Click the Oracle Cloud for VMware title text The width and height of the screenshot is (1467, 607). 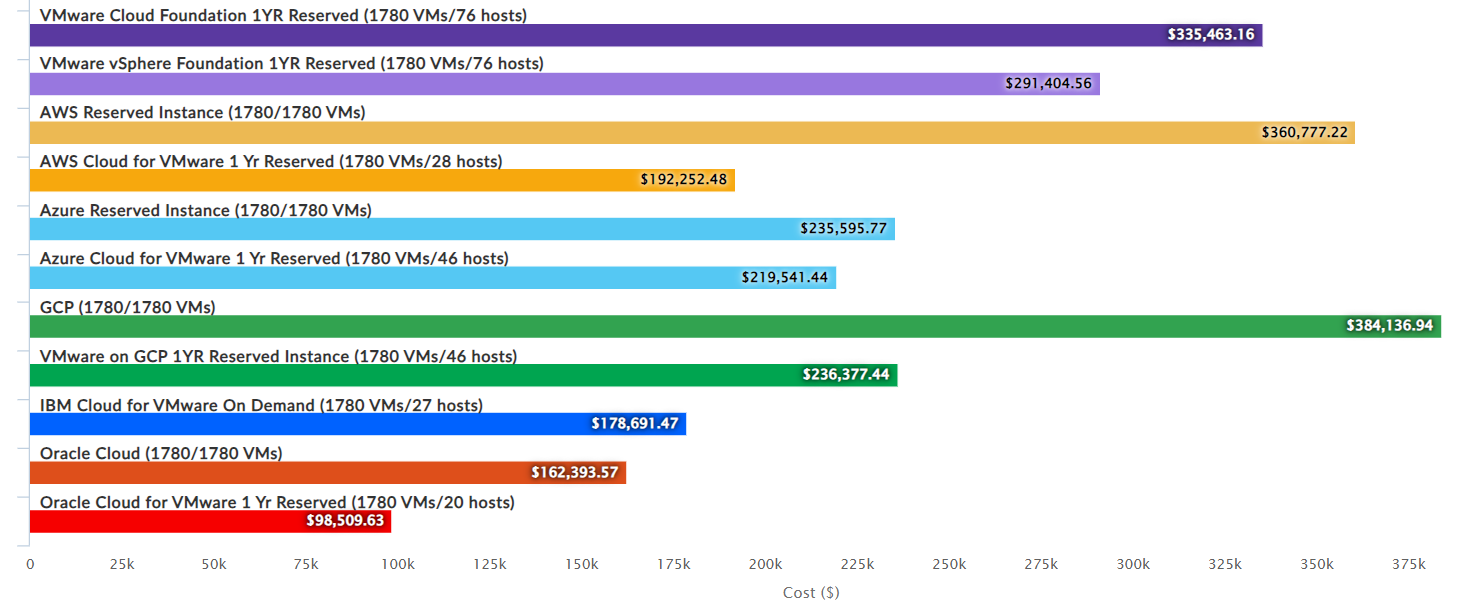tap(277, 502)
